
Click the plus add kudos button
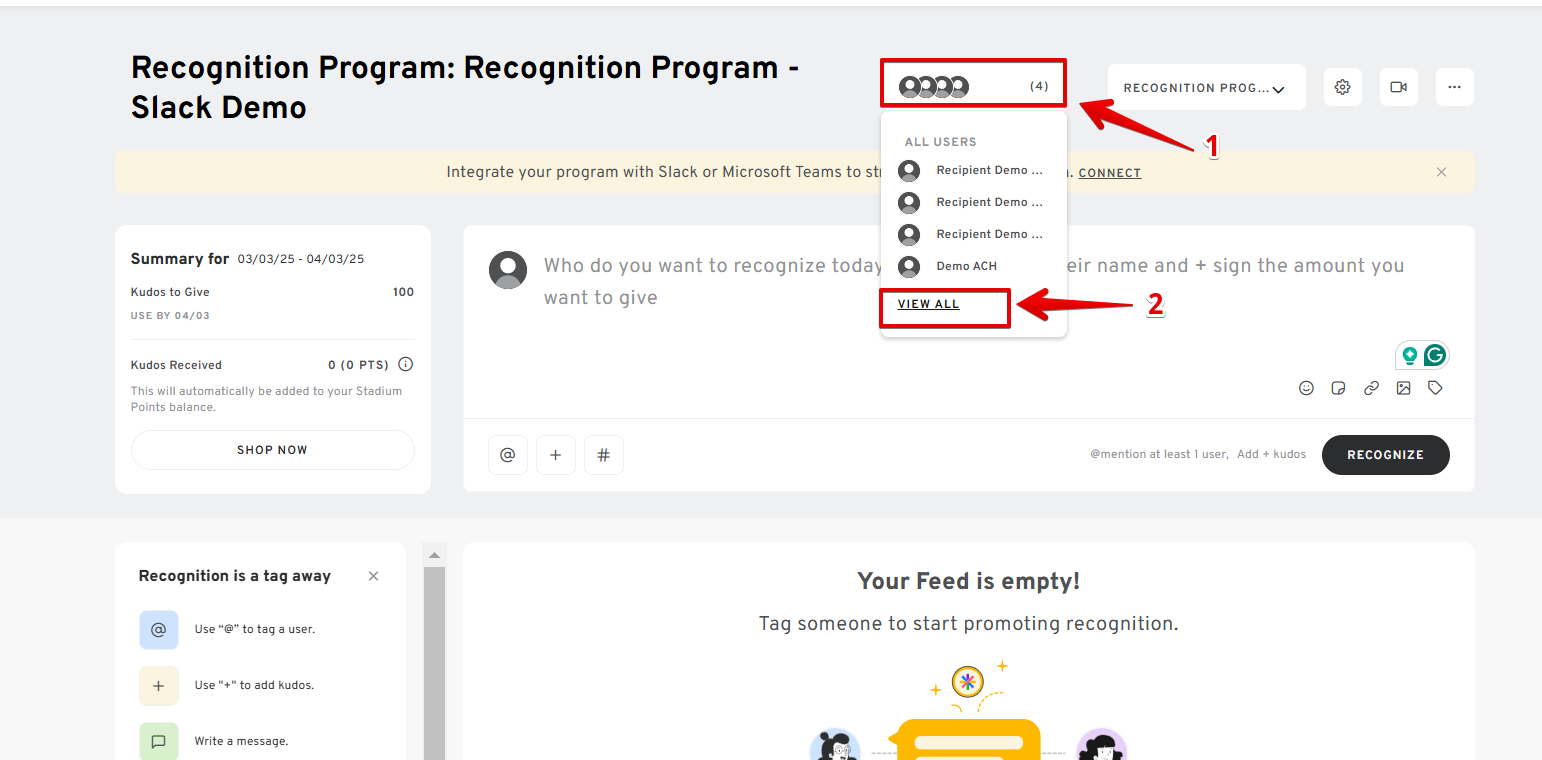[556, 455]
